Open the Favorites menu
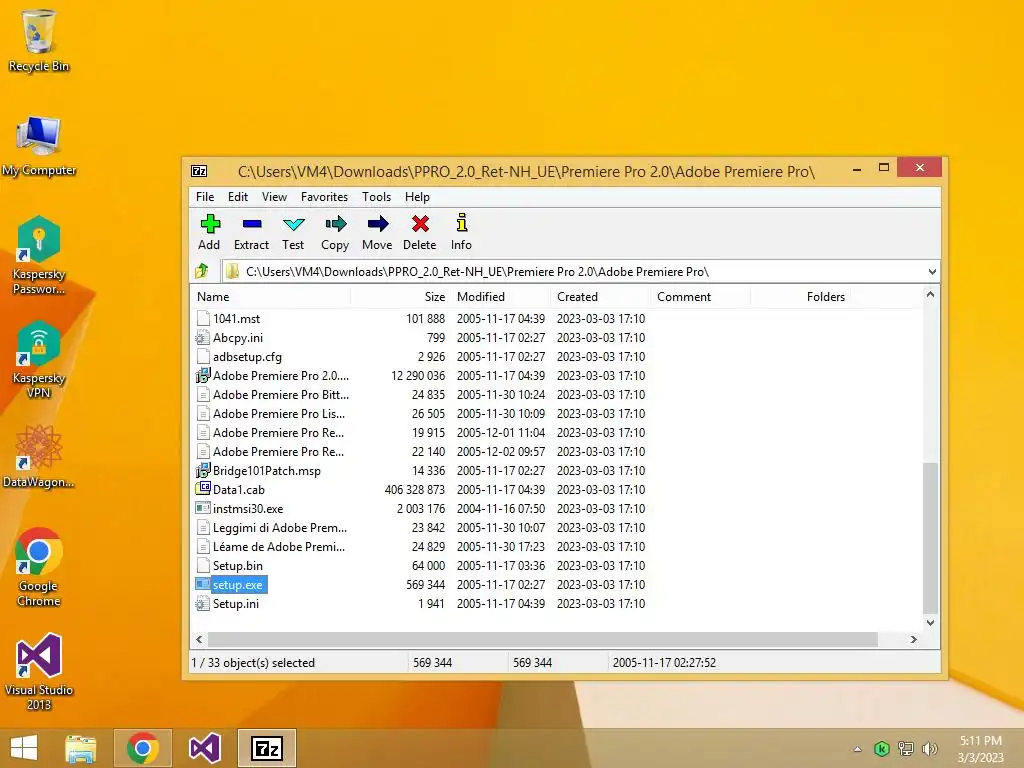Image resolution: width=1024 pixels, height=768 pixels. [325, 197]
